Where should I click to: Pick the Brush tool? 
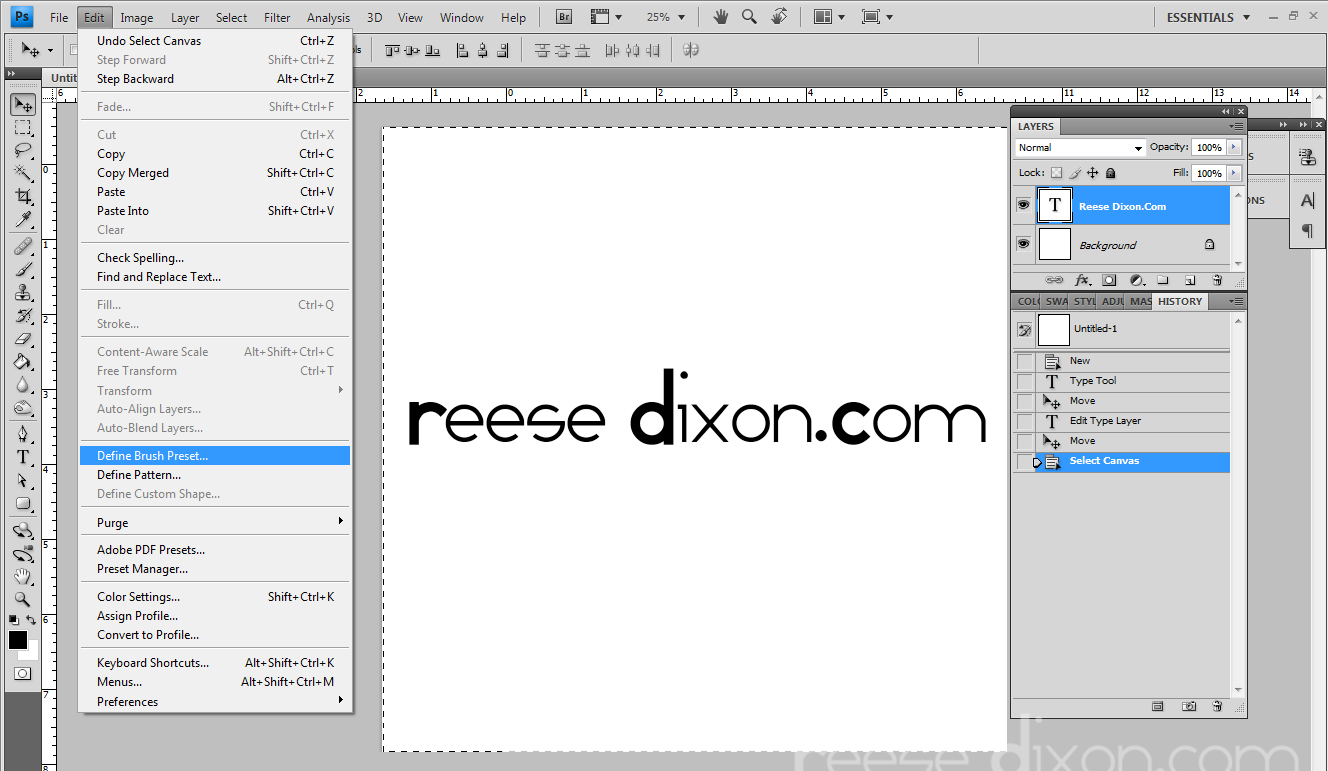tap(22, 269)
